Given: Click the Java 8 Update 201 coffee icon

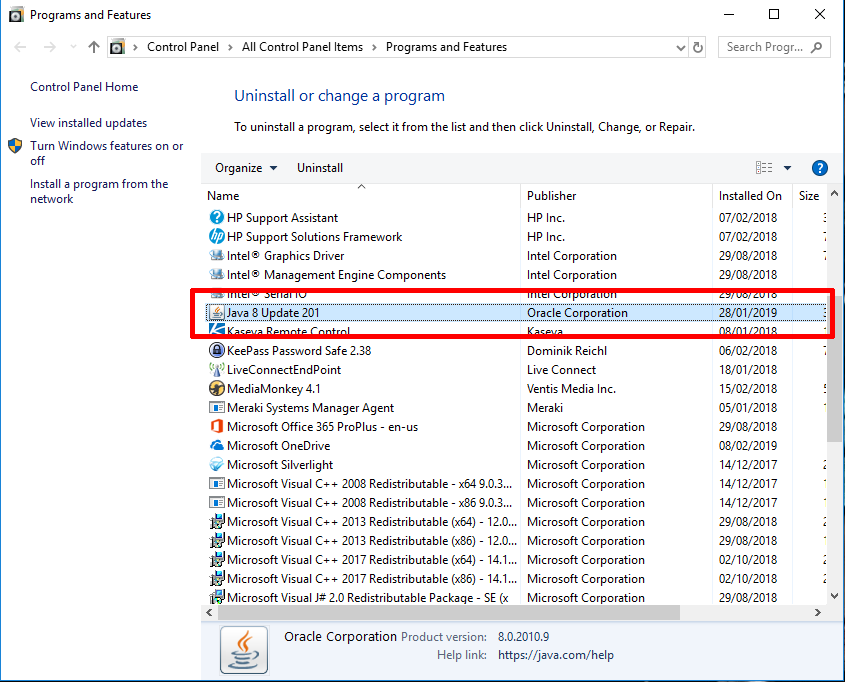Looking at the screenshot, I should (x=216, y=312).
